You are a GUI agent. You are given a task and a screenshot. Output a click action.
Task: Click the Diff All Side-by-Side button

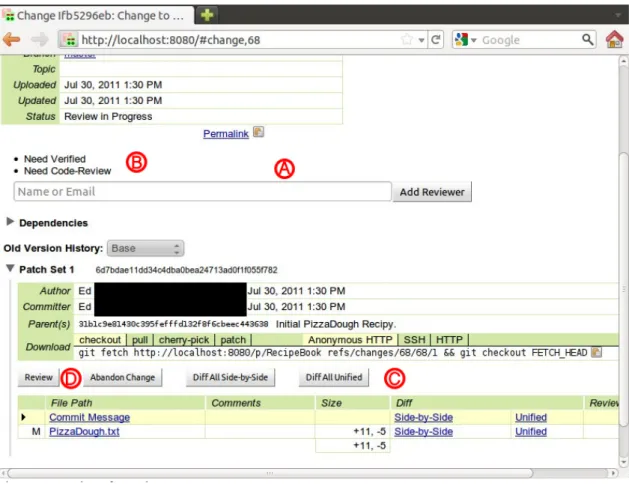point(230,377)
